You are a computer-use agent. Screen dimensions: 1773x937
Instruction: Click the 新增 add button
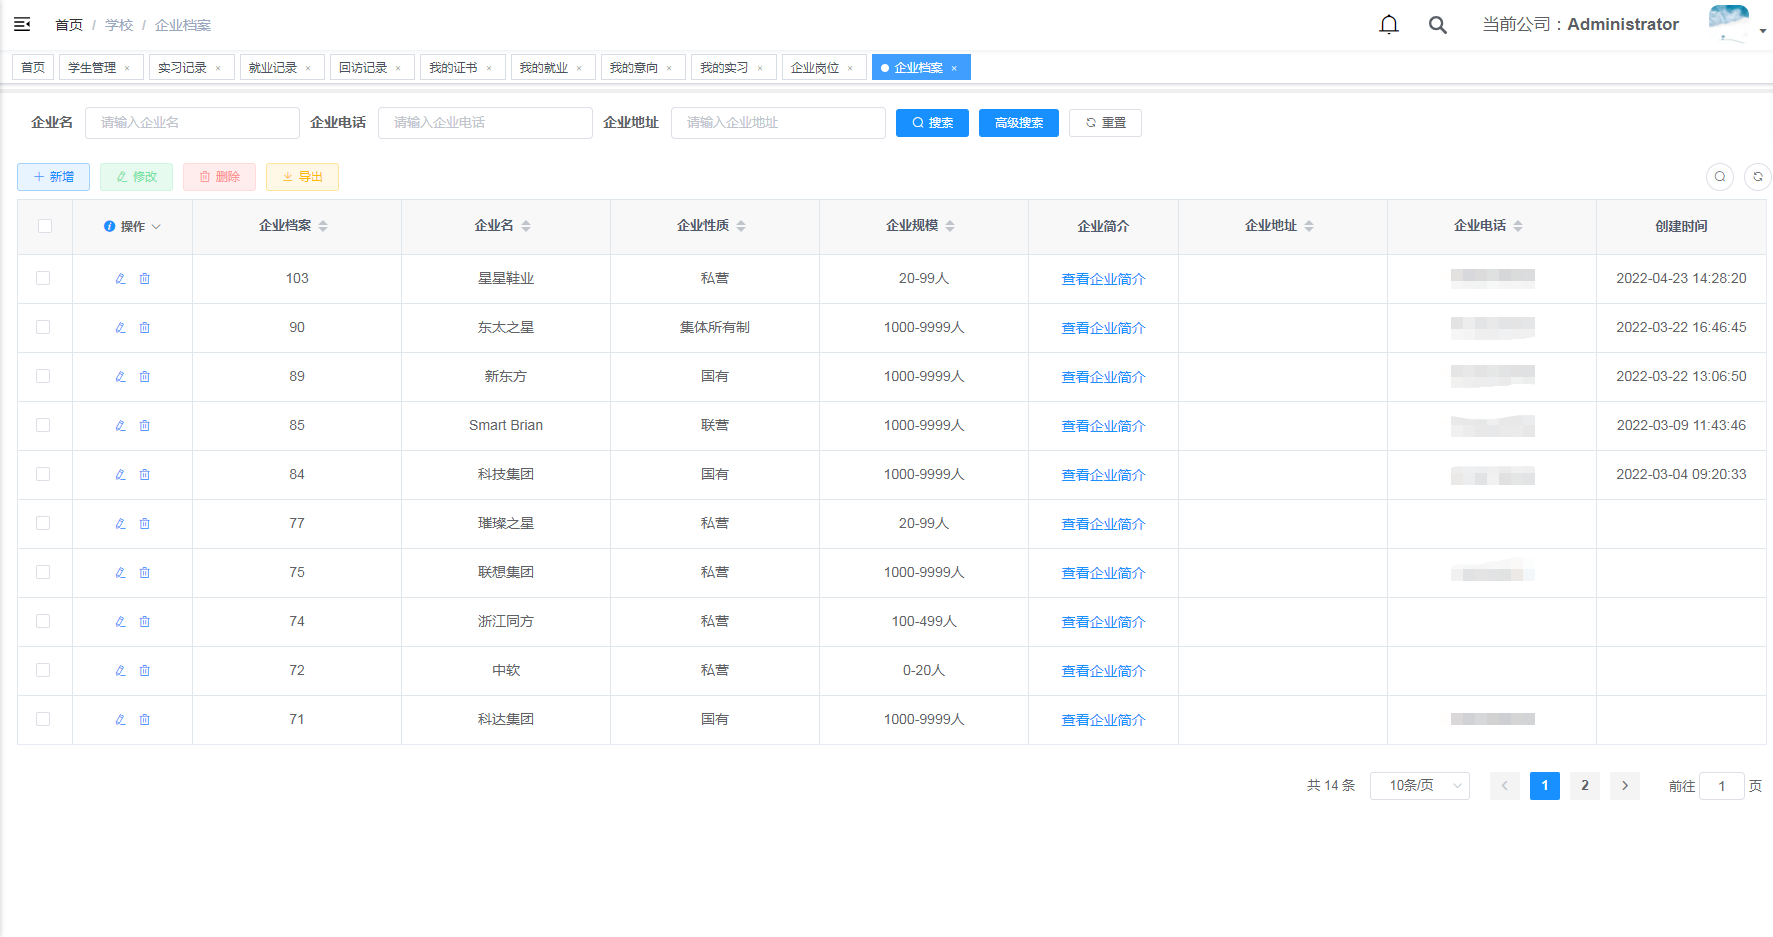(54, 177)
